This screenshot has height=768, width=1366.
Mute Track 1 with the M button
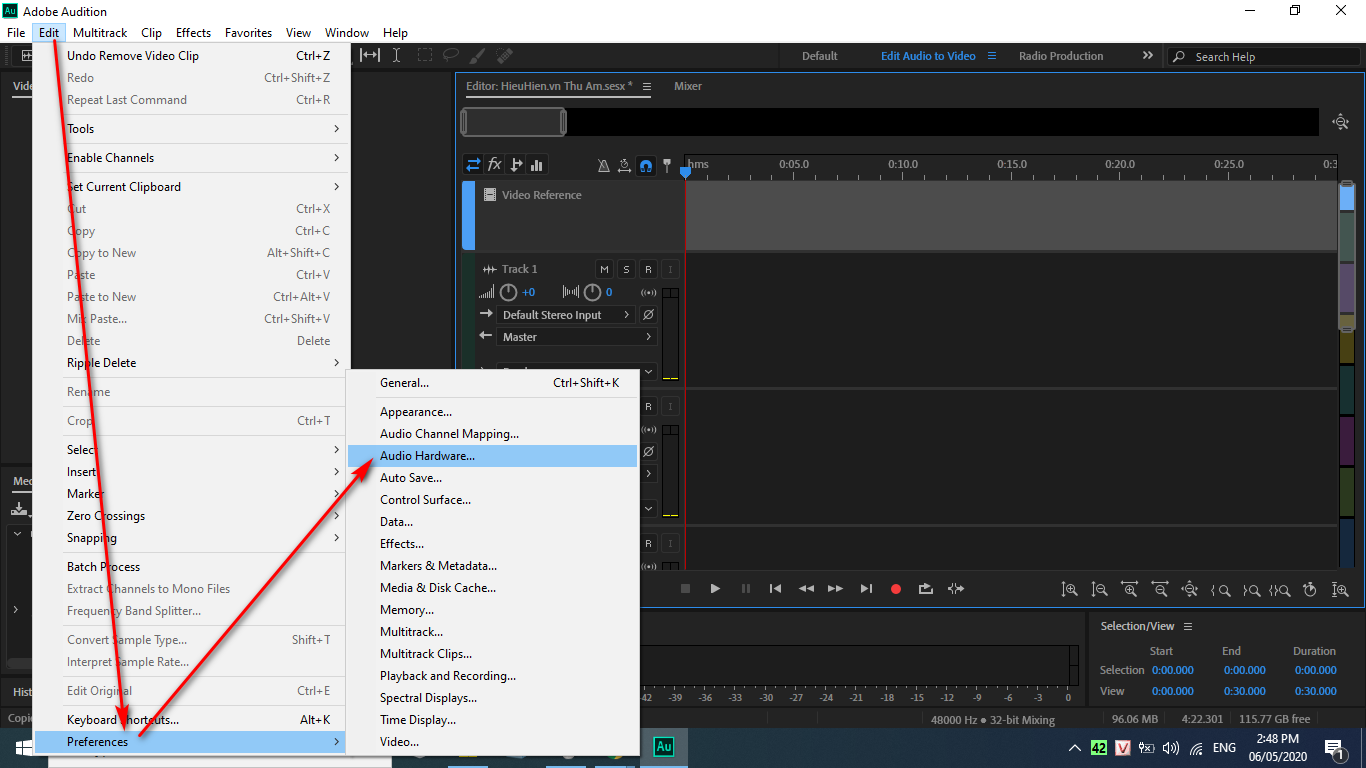[604, 268]
